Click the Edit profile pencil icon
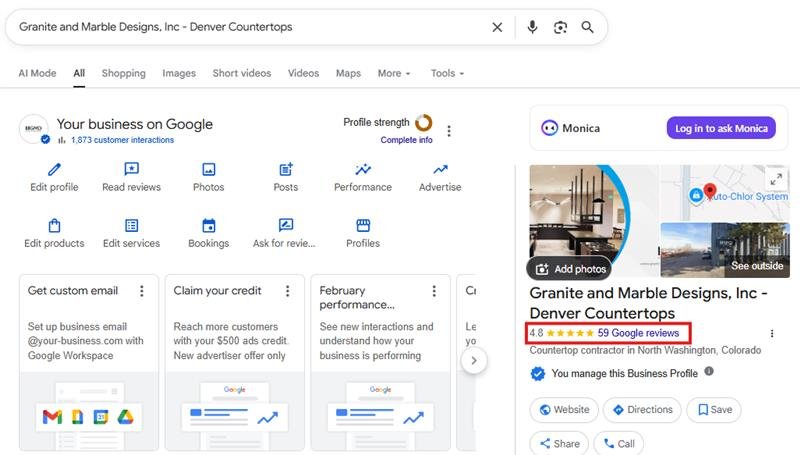 54,170
